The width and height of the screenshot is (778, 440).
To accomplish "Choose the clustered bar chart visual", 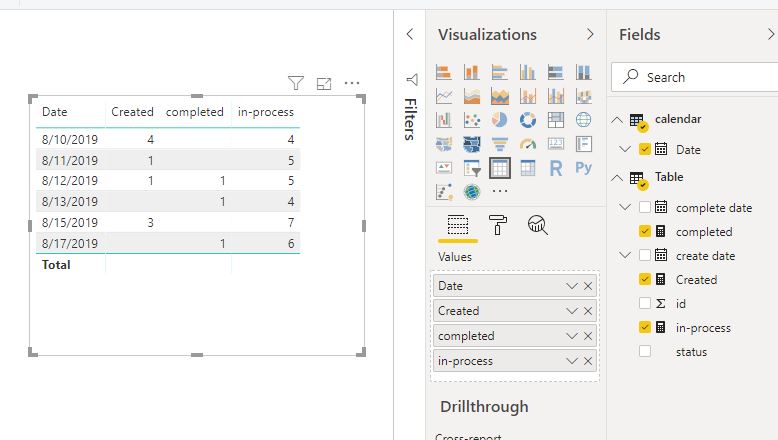I will [x=500, y=72].
